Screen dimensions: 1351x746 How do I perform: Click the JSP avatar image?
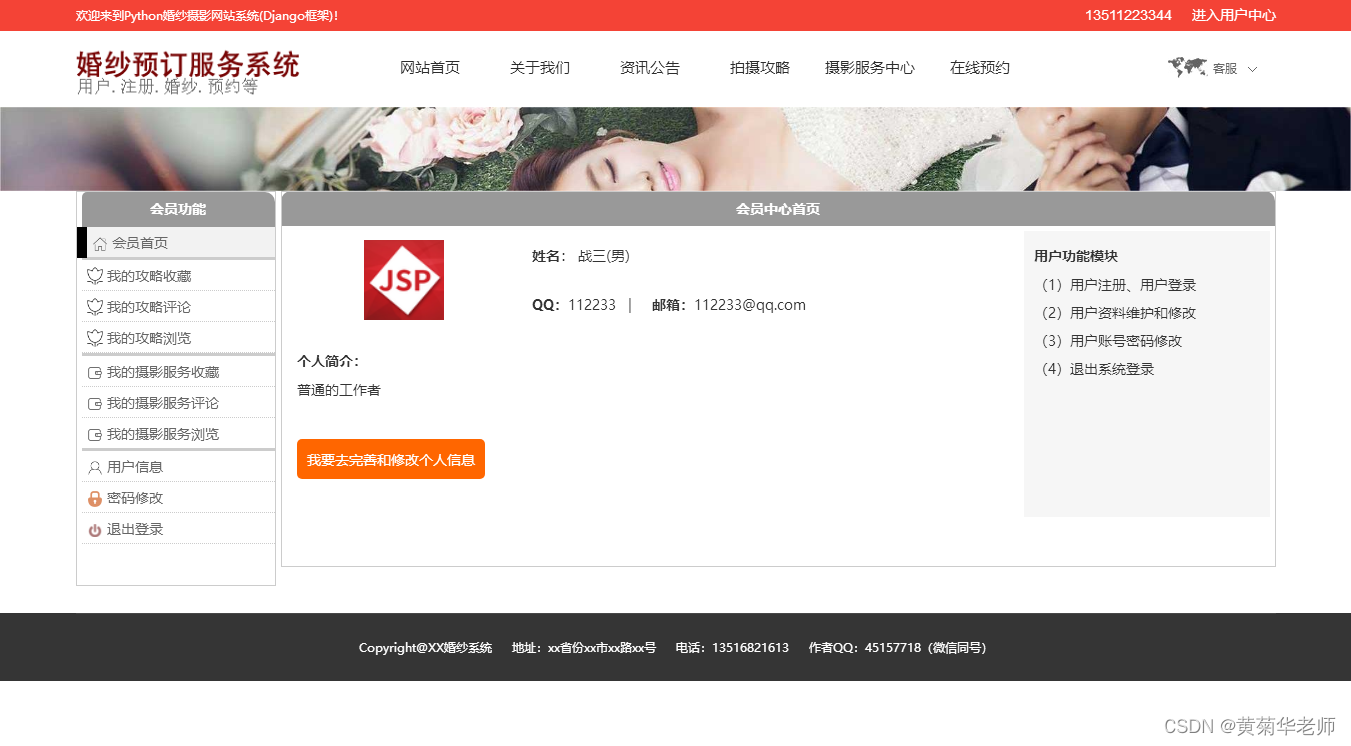pyautogui.click(x=404, y=280)
